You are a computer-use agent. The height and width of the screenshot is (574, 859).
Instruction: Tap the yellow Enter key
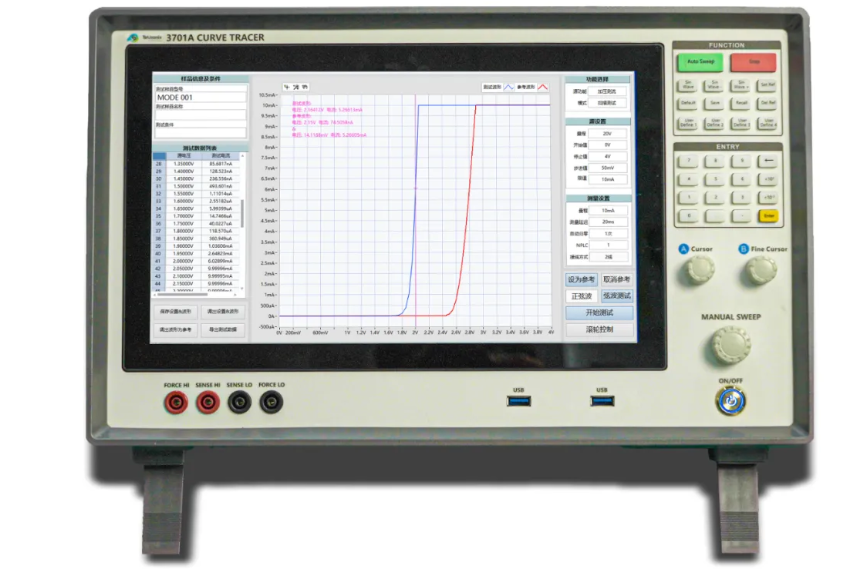coord(769,216)
